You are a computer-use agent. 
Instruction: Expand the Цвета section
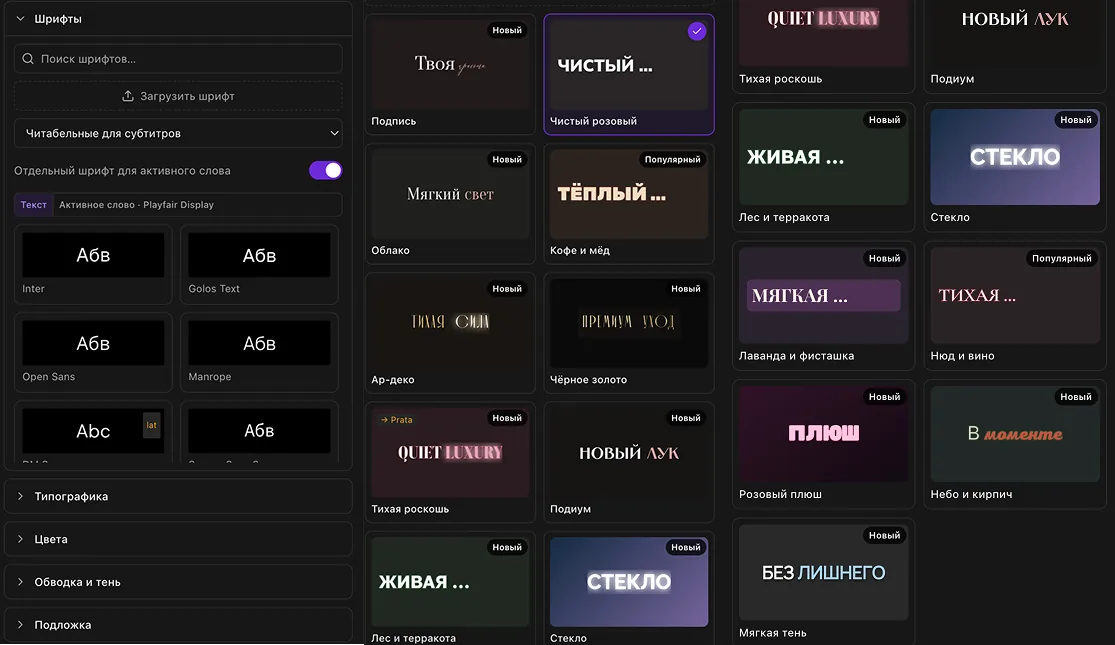(x=178, y=539)
